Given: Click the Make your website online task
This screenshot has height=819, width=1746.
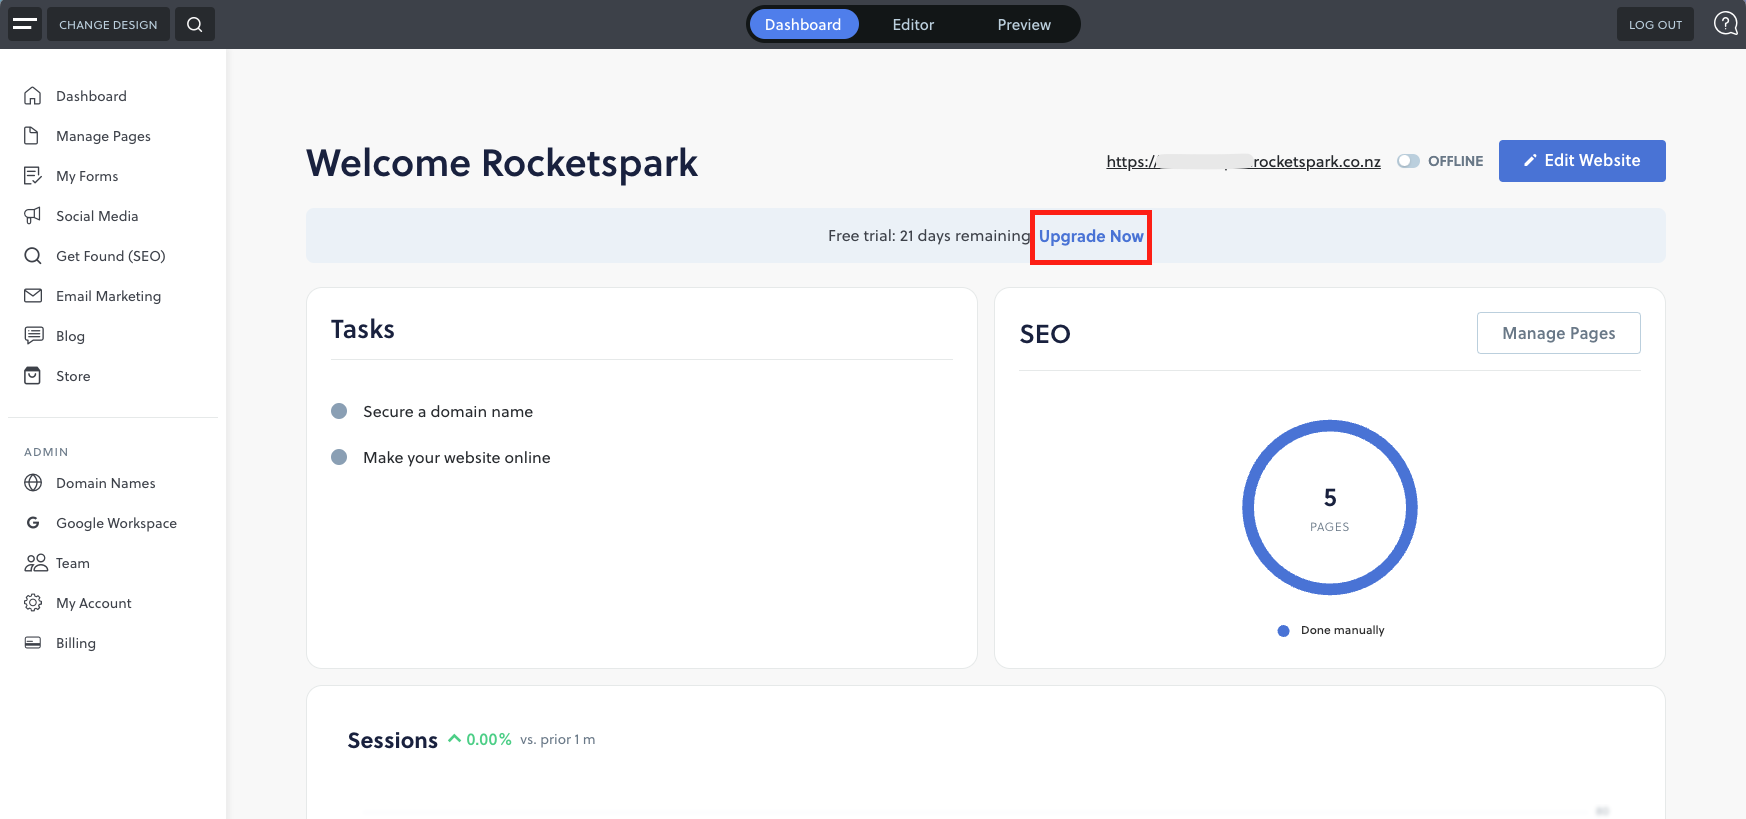Looking at the screenshot, I should click(x=457, y=457).
